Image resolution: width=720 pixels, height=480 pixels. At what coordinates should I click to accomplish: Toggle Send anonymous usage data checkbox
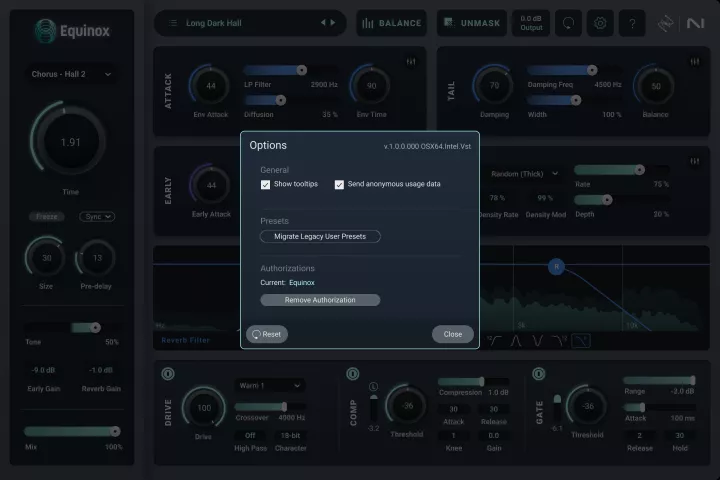click(339, 185)
